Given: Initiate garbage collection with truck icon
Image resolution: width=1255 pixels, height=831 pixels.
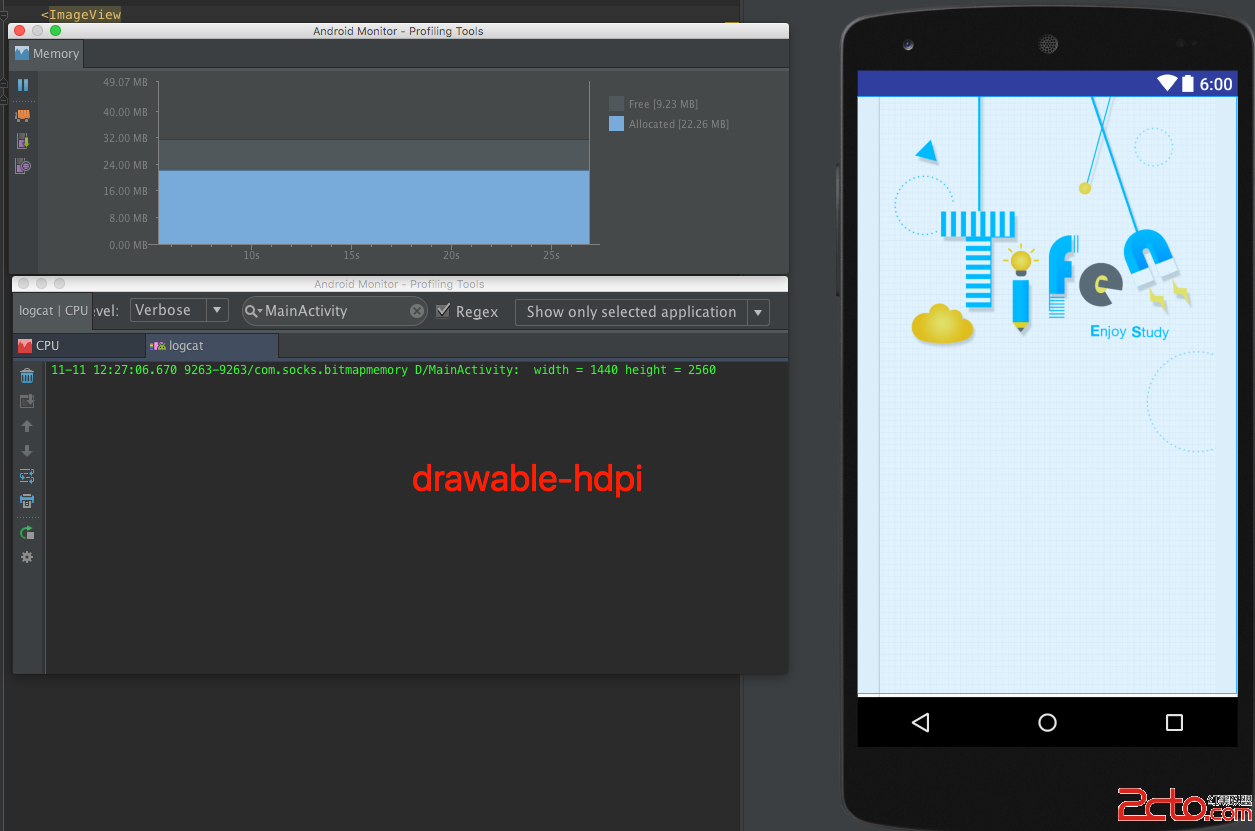Looking at the screenshot, I should (23, 116).
